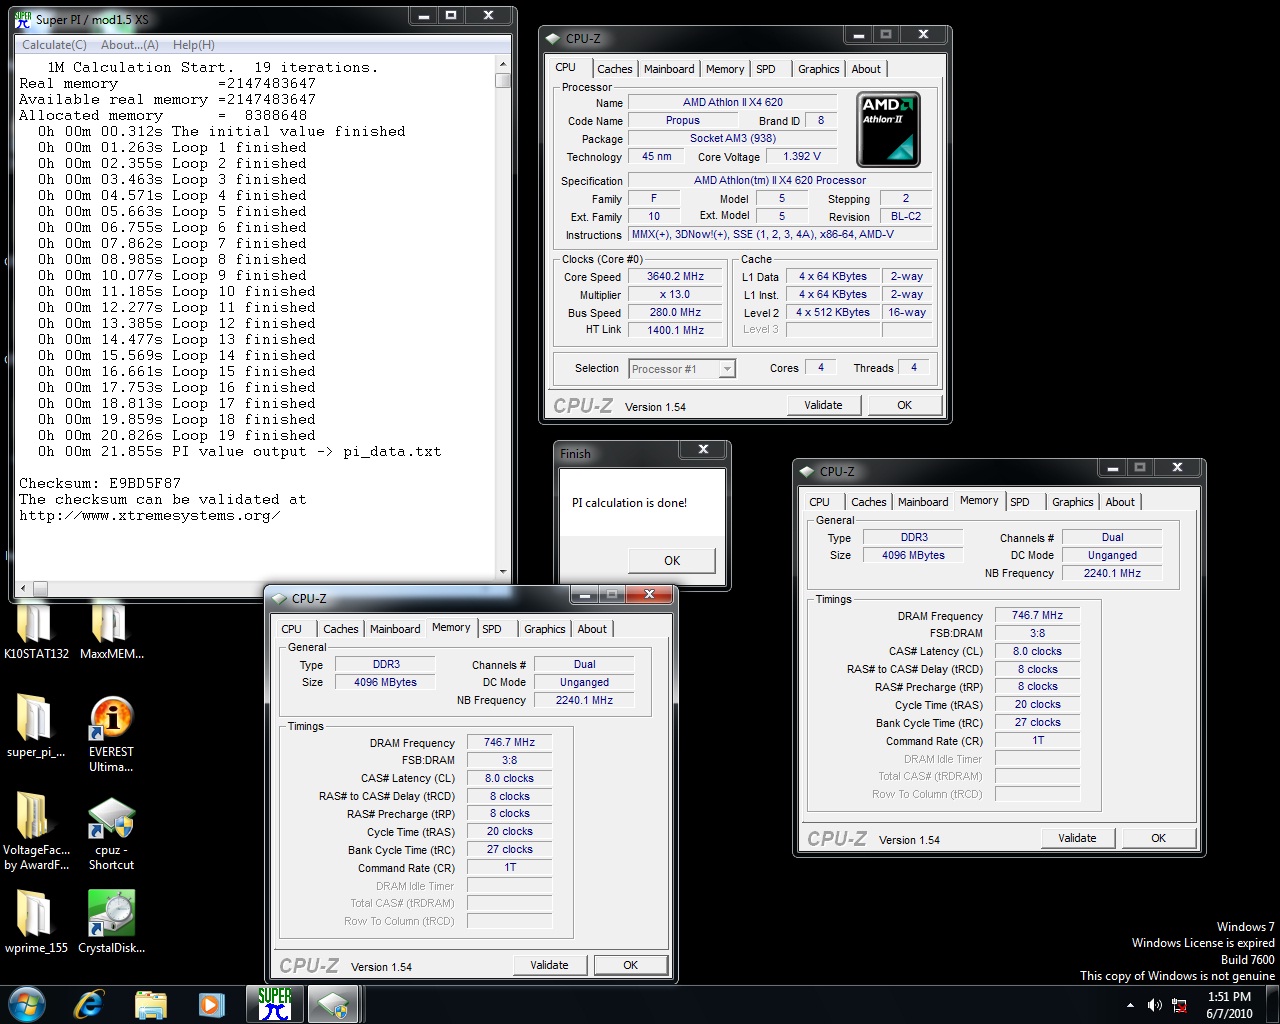Click the Name field AMD Athlon II X4 620
Image resolution: width=1280 pixels, height=1024 pixels.
(733, 102)
